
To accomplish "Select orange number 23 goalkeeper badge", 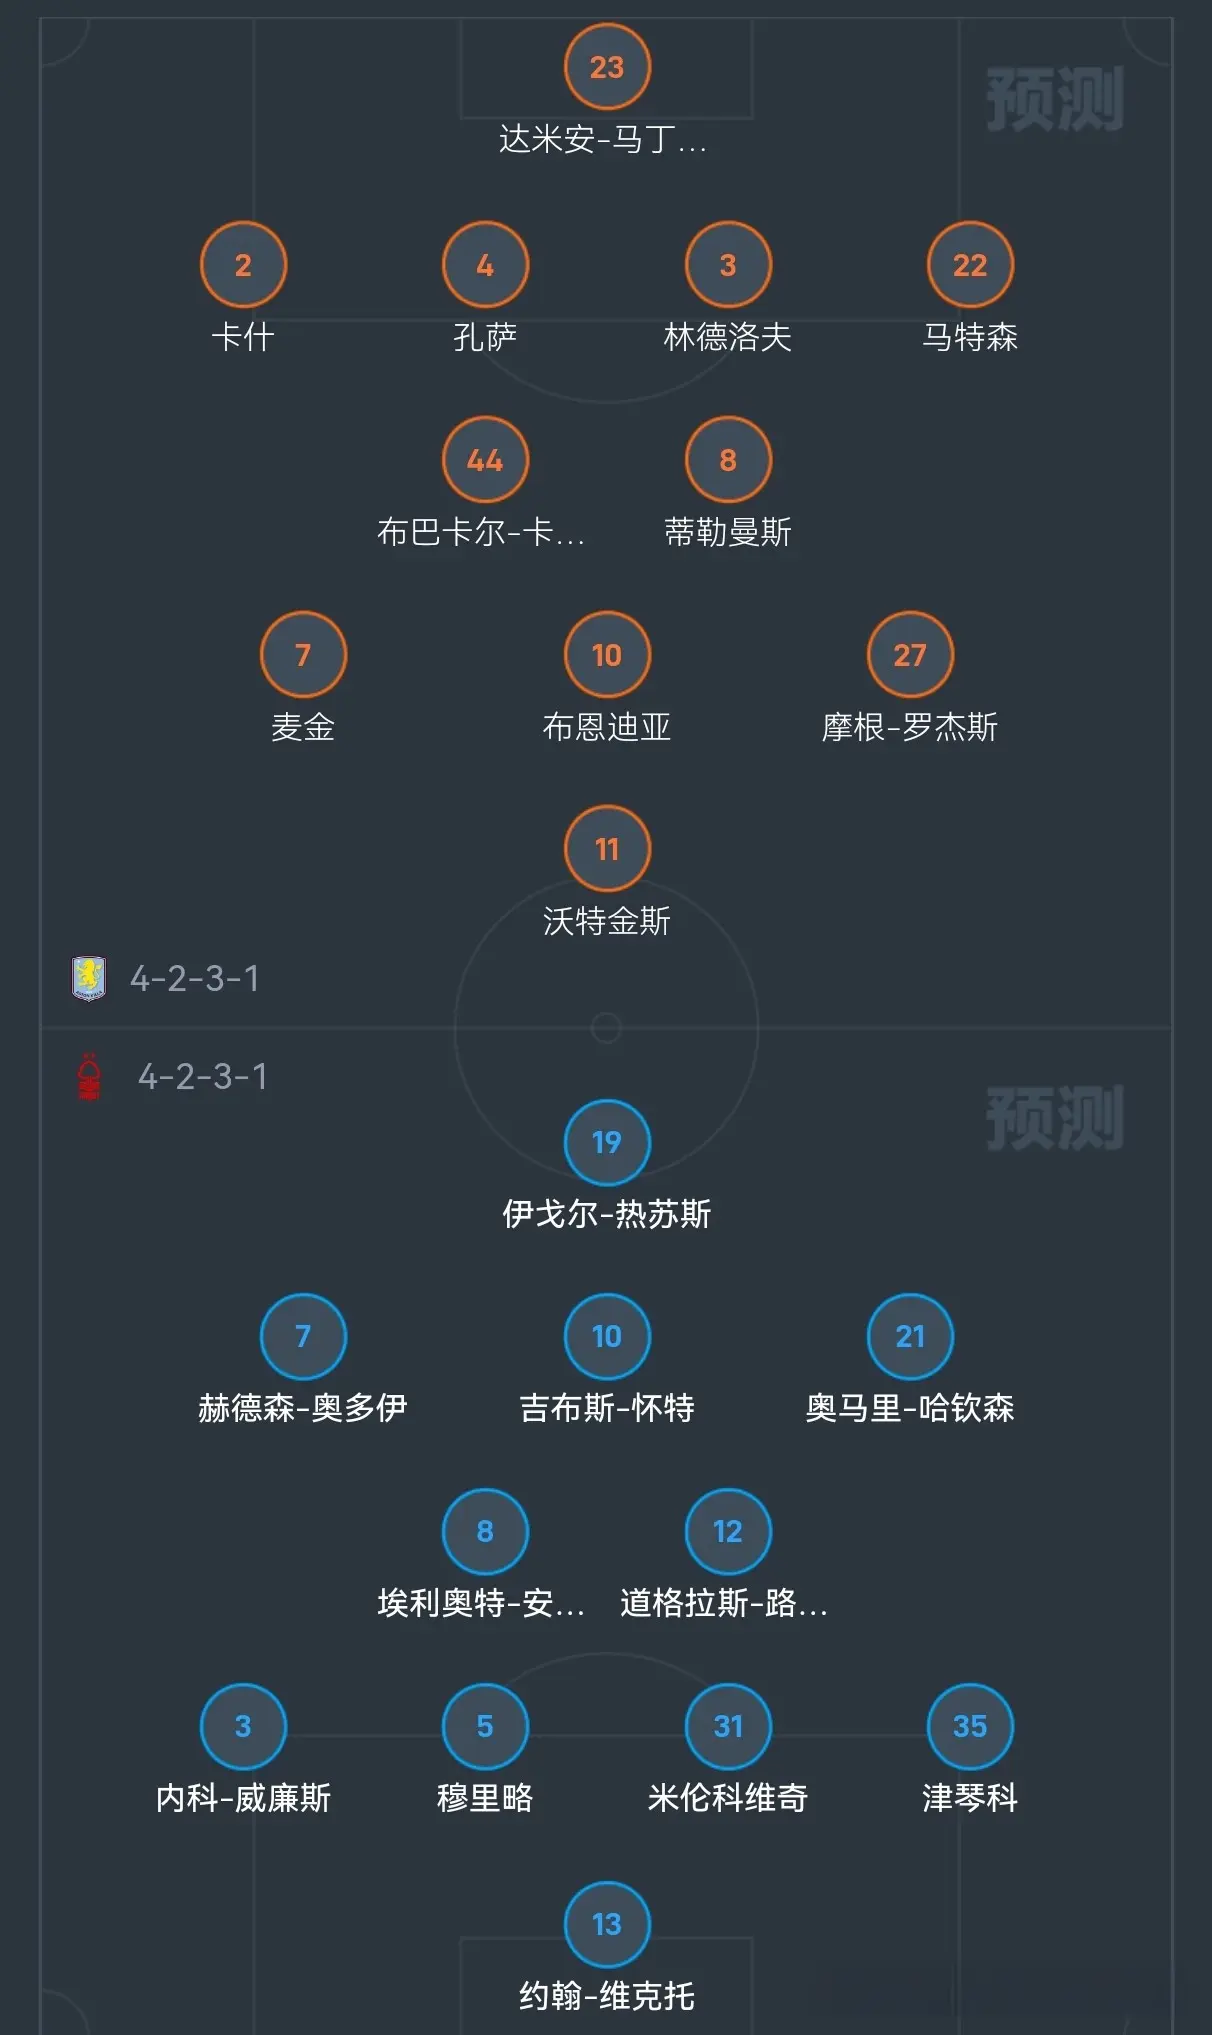I will click(607, 67).
